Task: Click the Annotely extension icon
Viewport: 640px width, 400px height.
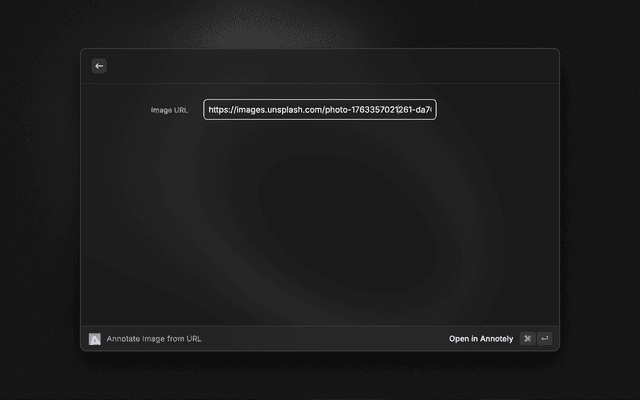Action: (x=95, y=339)
